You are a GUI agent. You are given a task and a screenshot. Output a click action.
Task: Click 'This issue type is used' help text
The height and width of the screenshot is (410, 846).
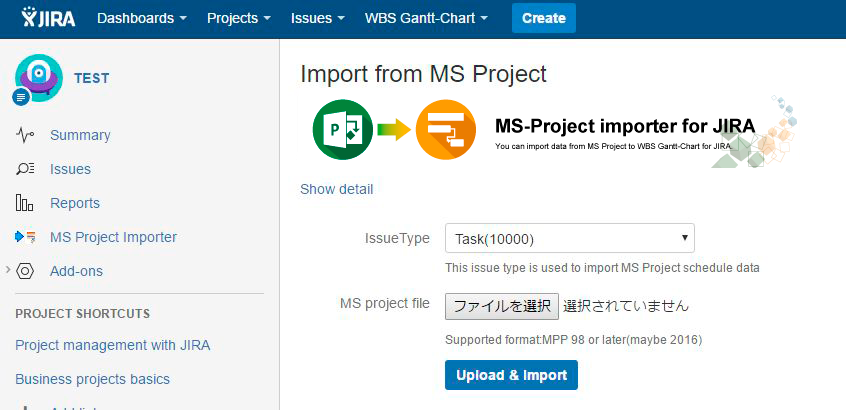[602, 268]
